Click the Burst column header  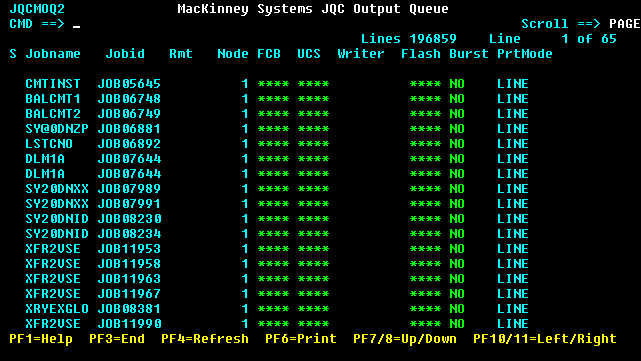[x=469, y=54]
